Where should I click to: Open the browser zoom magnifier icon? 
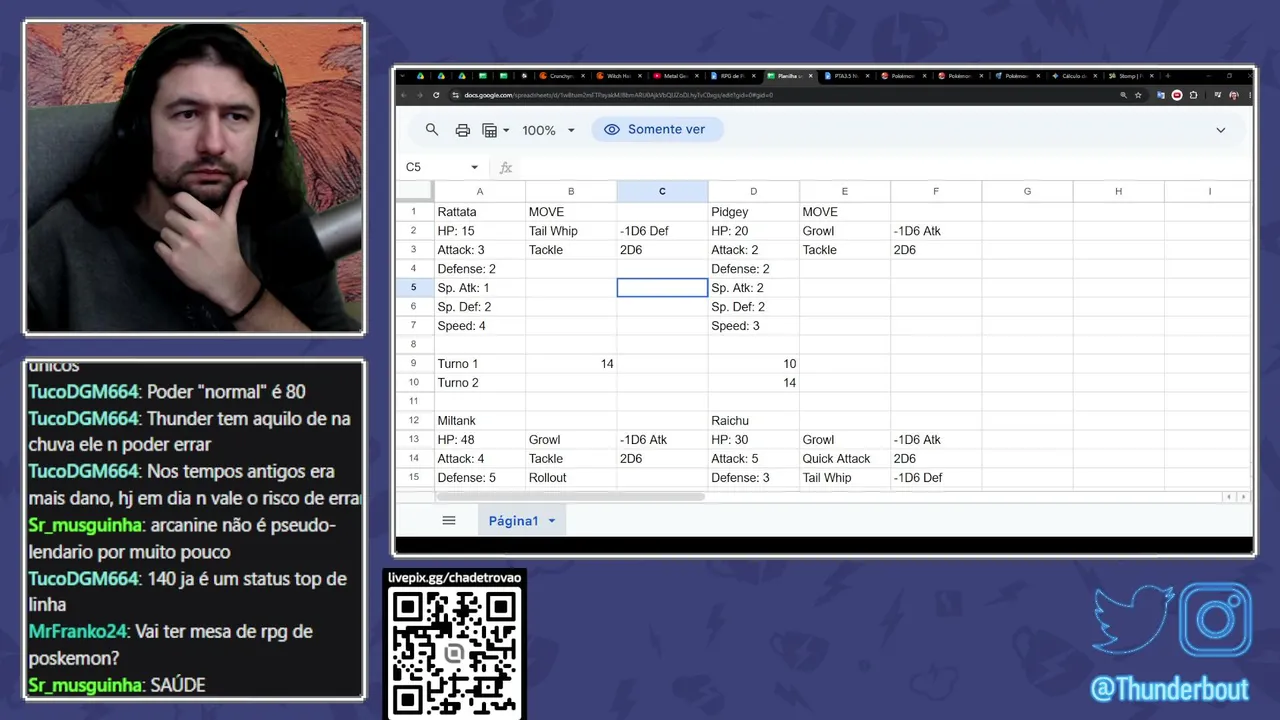tap(1123, 95)
